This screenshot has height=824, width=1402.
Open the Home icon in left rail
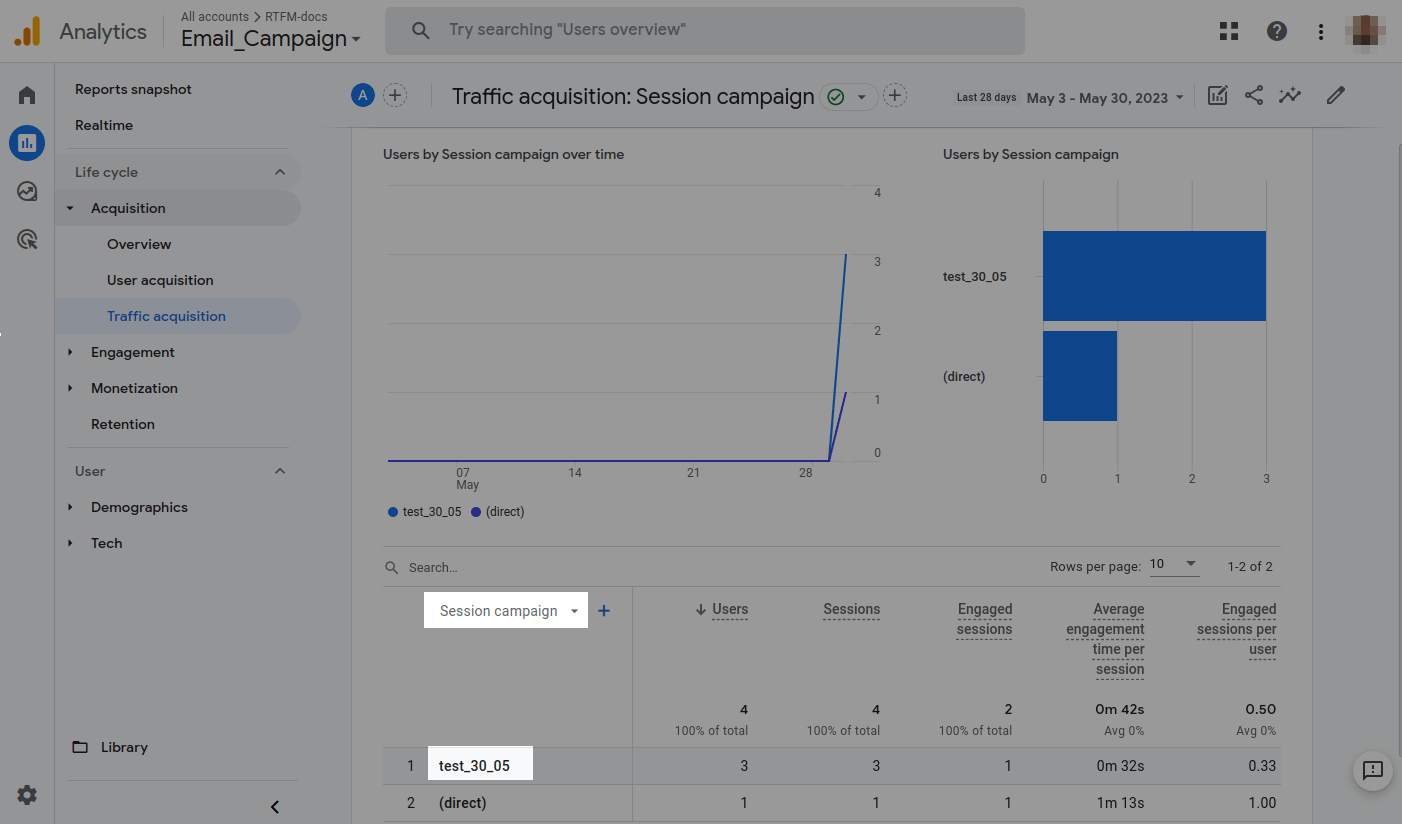click(x=27, y=95)
